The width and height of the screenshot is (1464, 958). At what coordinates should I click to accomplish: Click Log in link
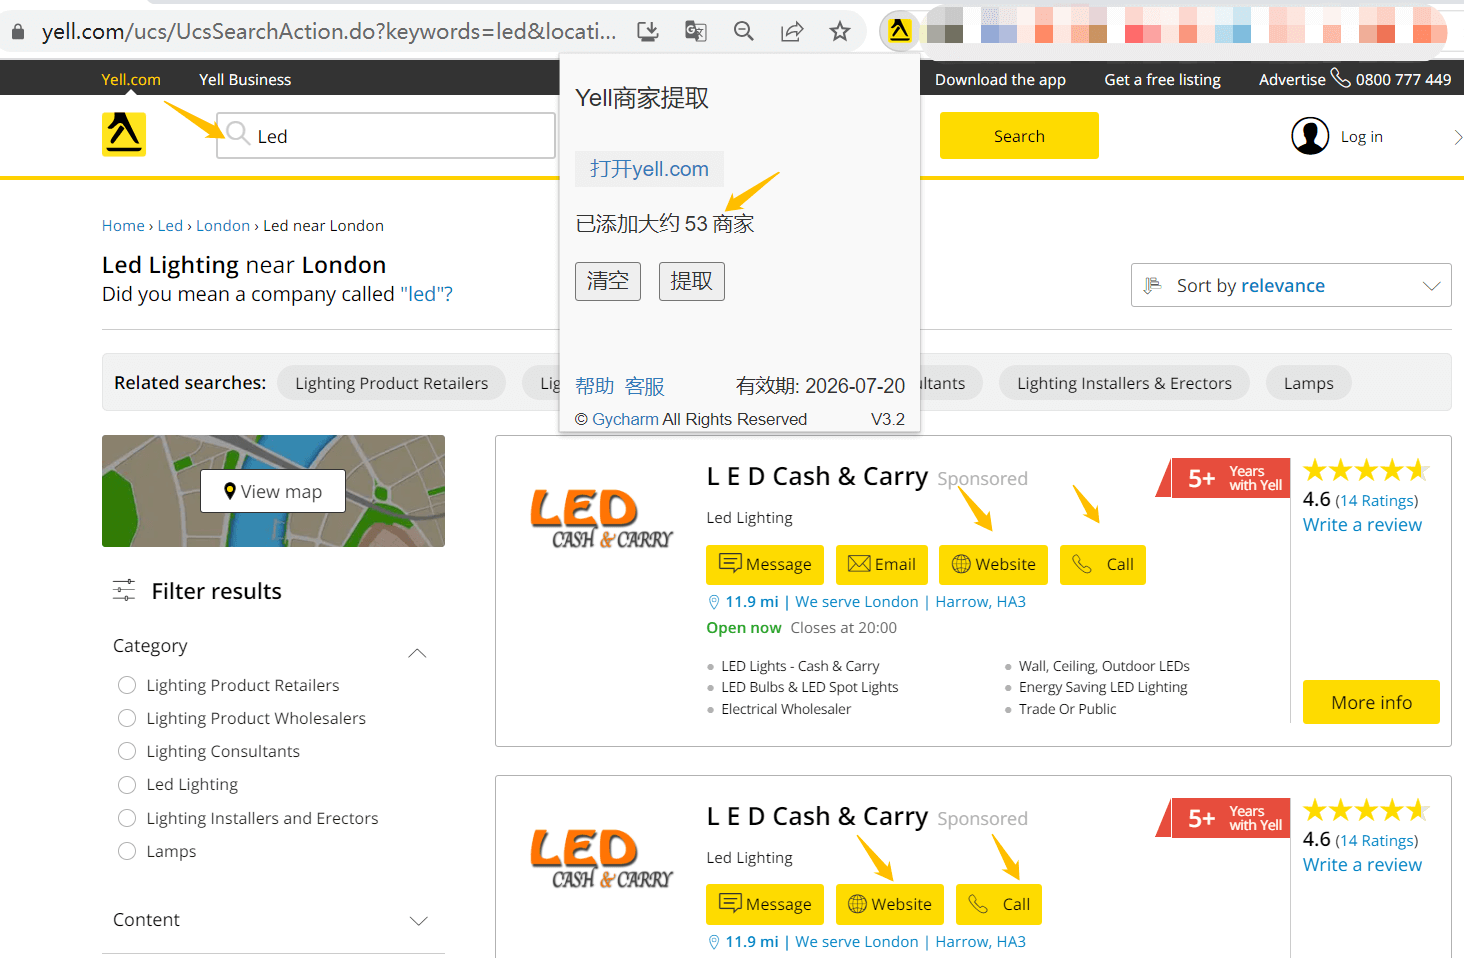coord(1362,136)
